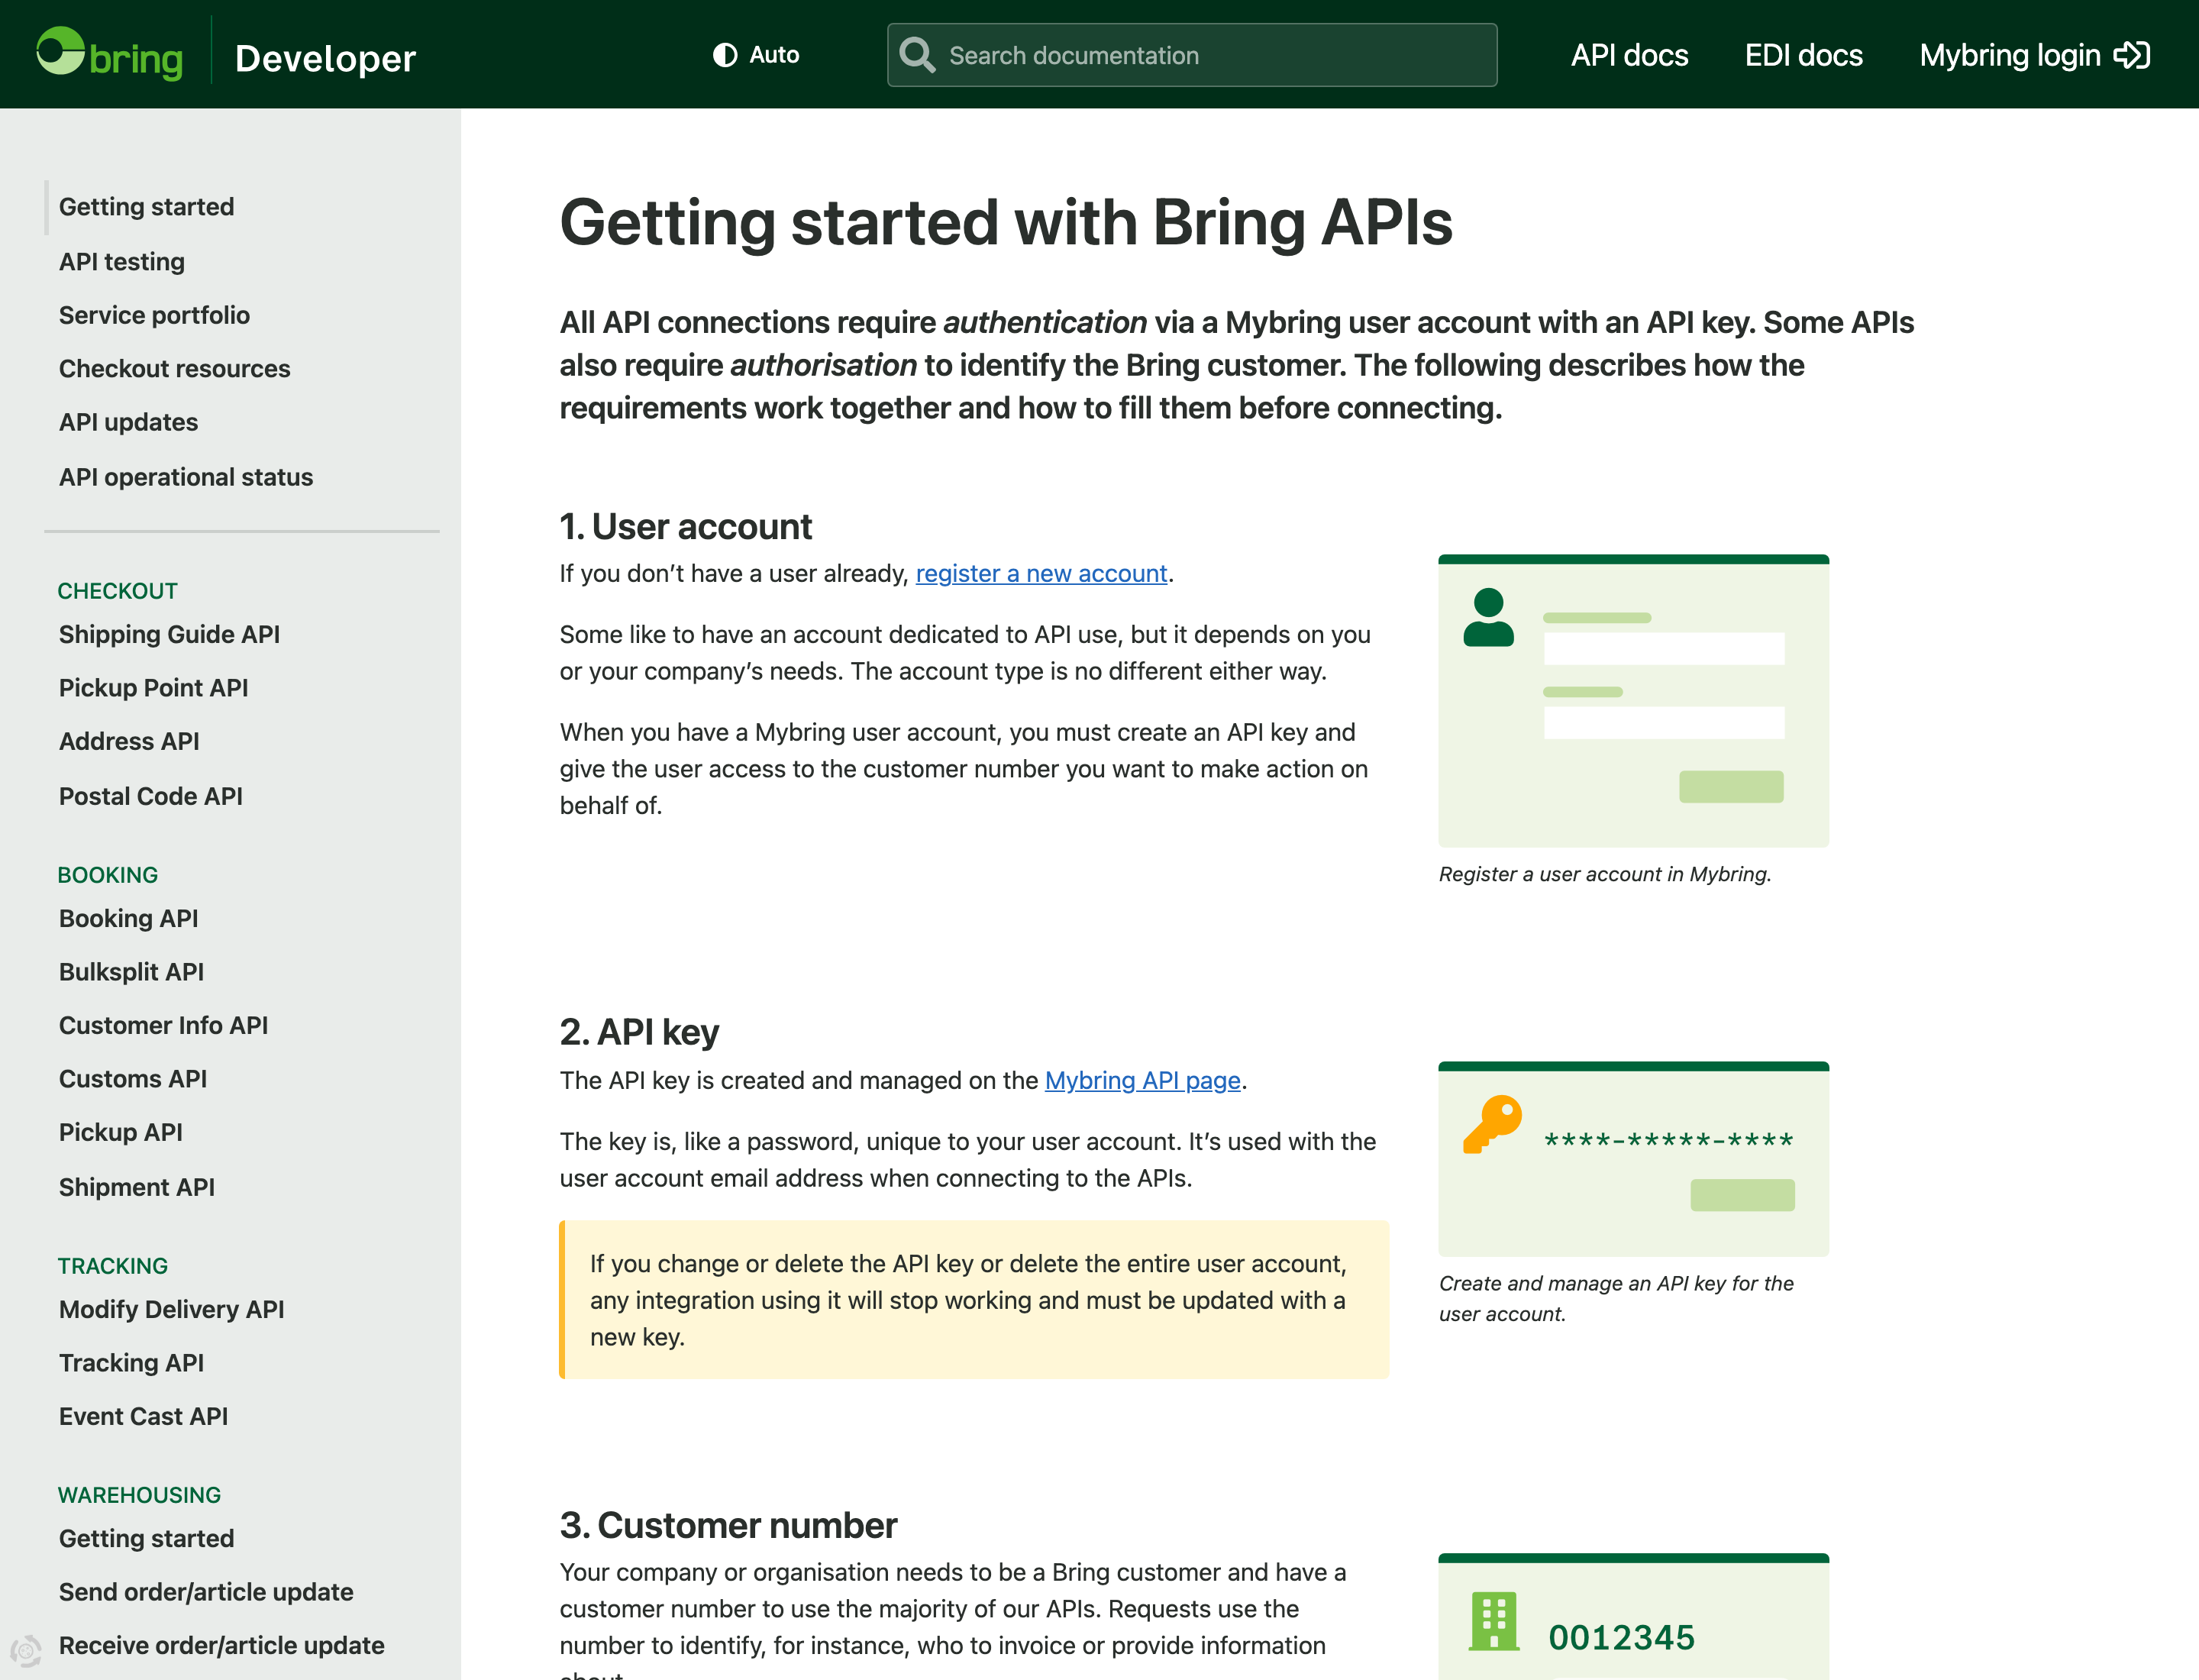Open the Developer home link

pos(325,58)
